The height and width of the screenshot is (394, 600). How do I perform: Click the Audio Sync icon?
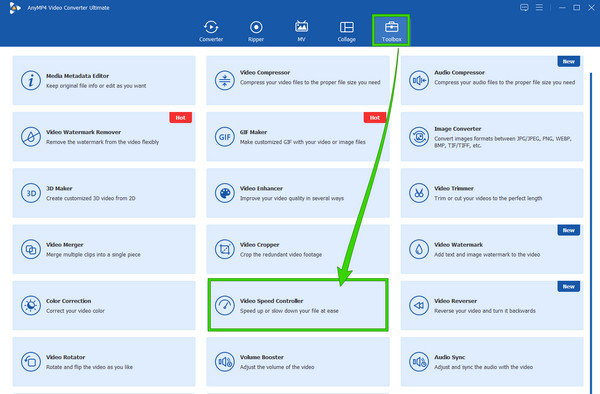pyautogui.click(x=419, y=361)
